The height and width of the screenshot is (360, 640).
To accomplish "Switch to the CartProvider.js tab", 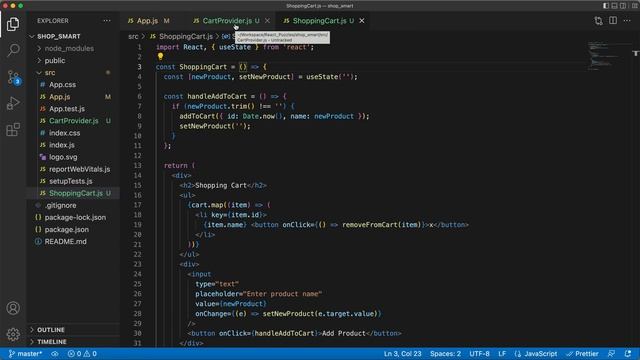I will point(227,20).
